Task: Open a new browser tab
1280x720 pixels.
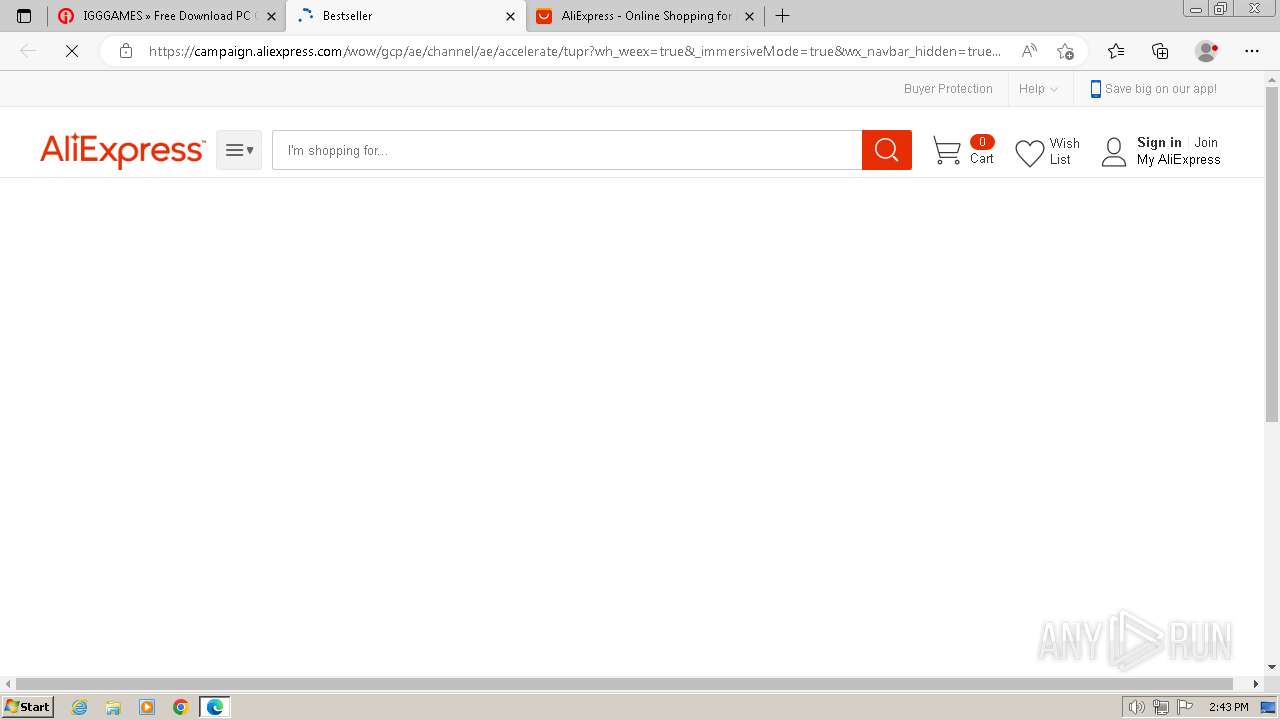Action: point(782,16)
